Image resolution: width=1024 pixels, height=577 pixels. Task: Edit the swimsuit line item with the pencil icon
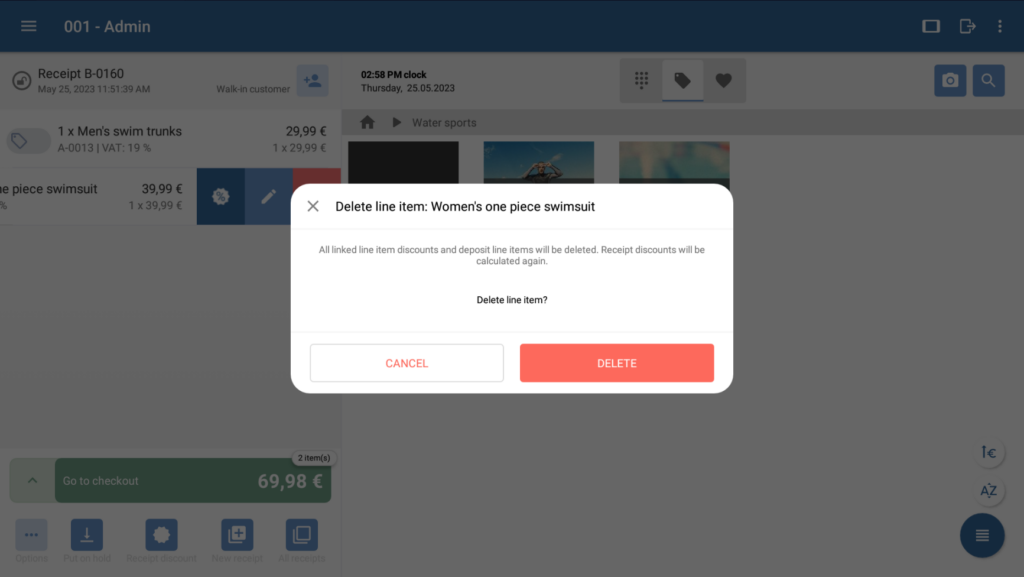268,196
